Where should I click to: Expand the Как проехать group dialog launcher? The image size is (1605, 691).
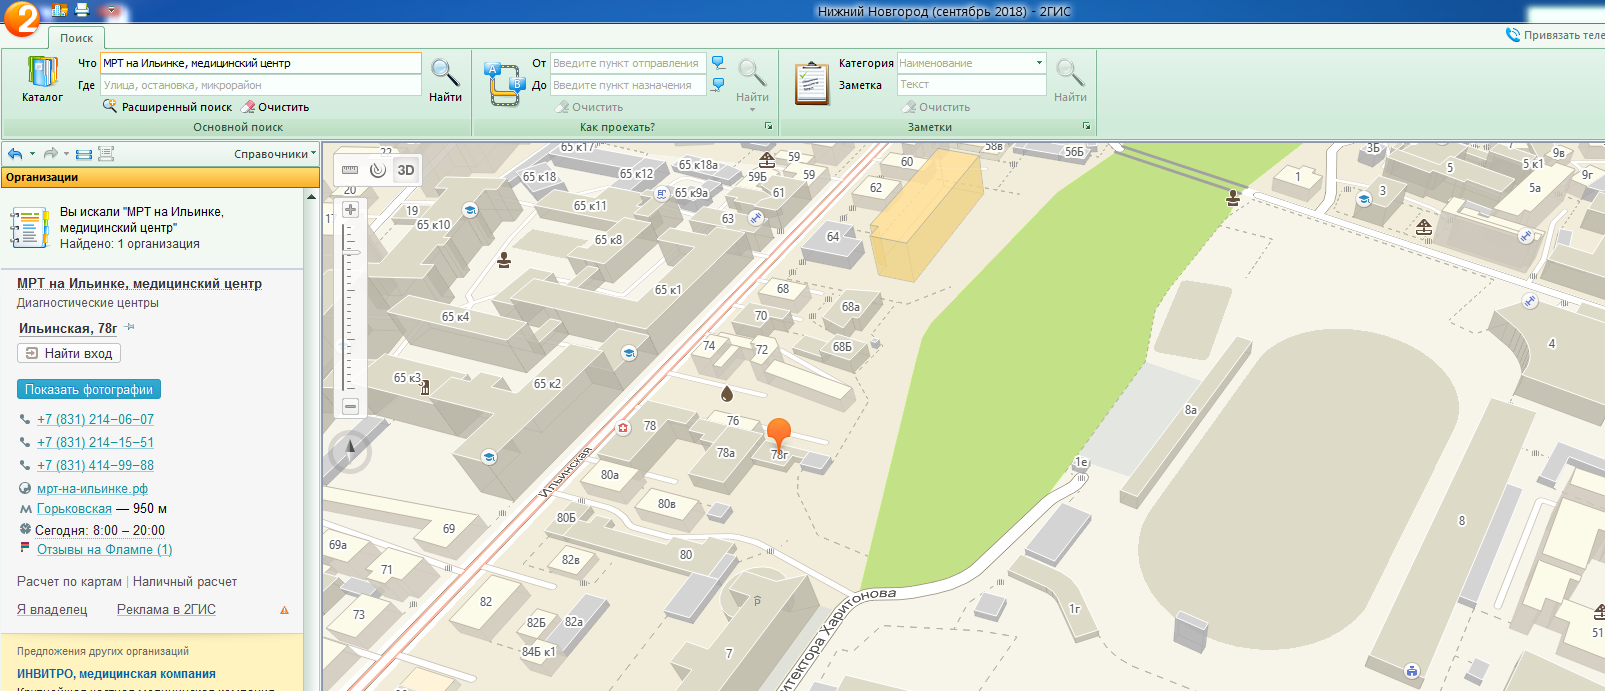[x=768, y=127]
